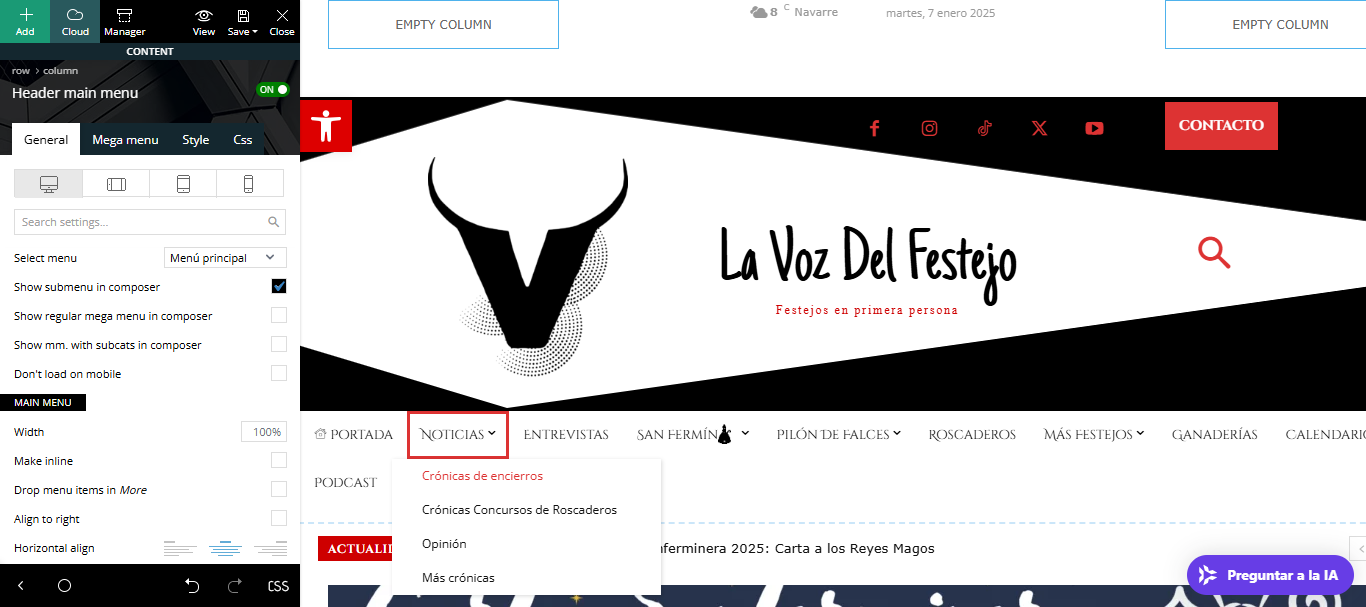Open the Ganaderías menu link

[x=1214, y=435]
